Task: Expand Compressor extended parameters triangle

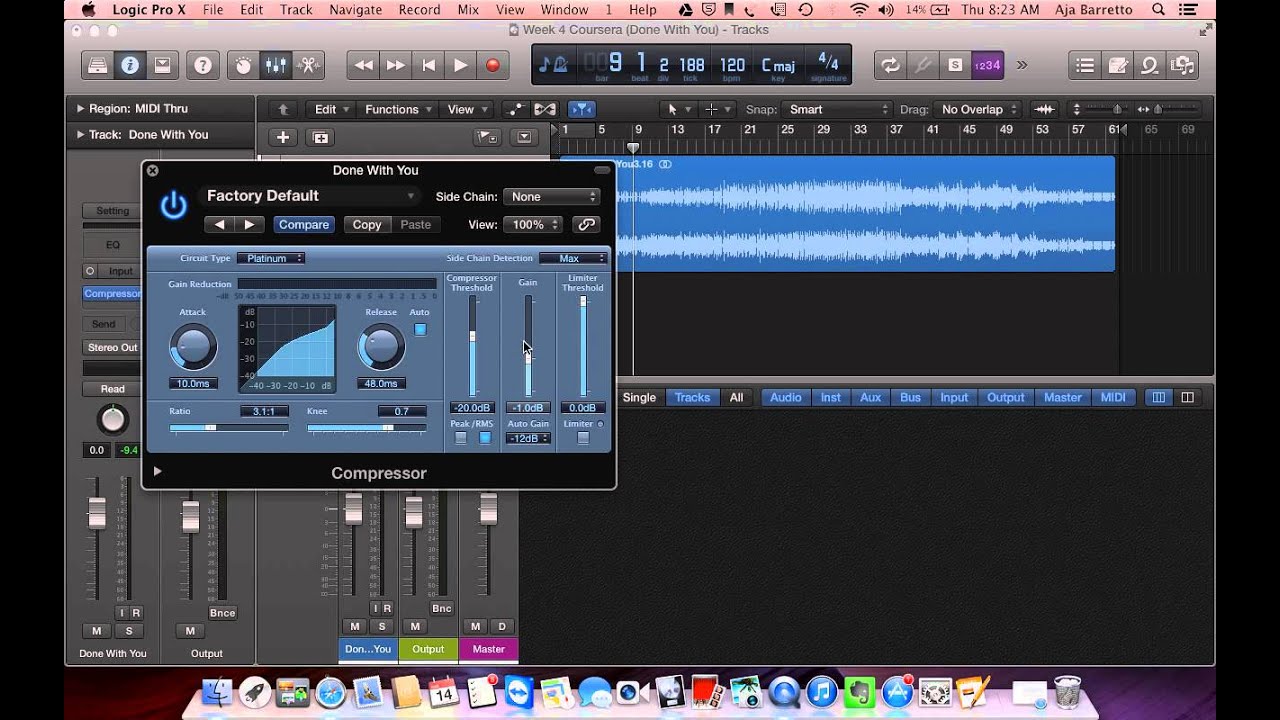Action: point(157,471)
